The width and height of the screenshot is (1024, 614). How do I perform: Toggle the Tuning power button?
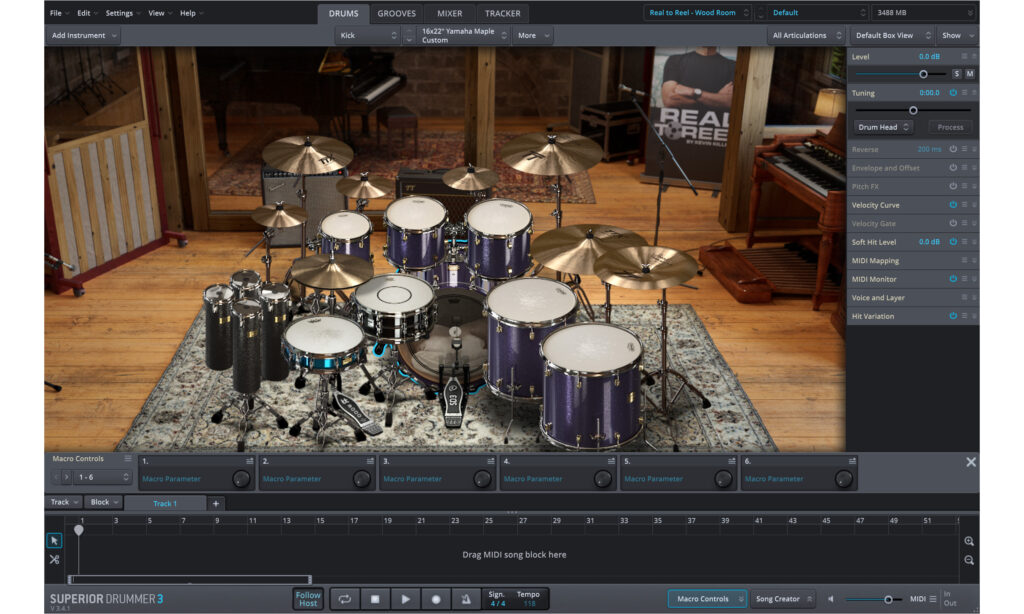953,93
